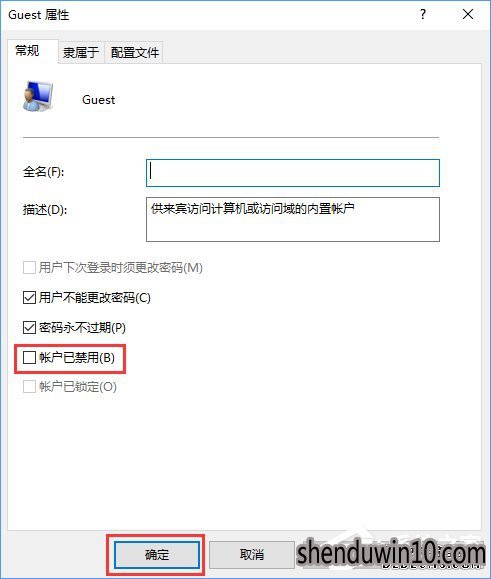Click the Guest 属性 title bar text

(x=39, y=15)
